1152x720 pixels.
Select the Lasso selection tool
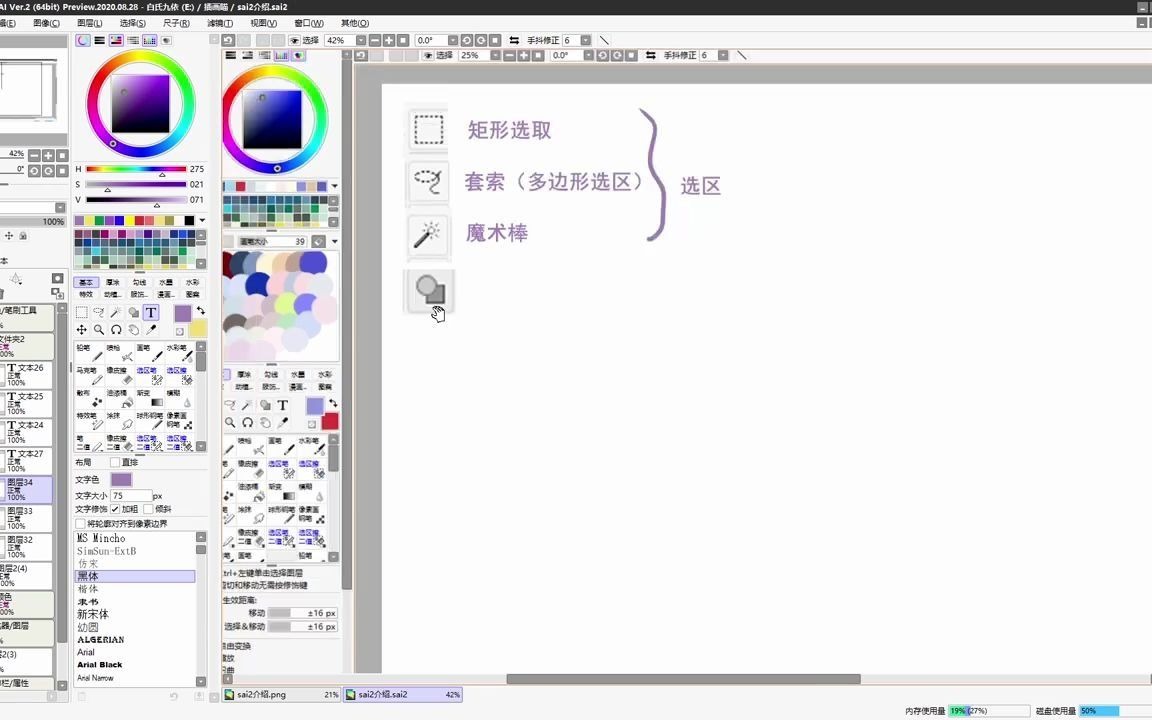98,310
